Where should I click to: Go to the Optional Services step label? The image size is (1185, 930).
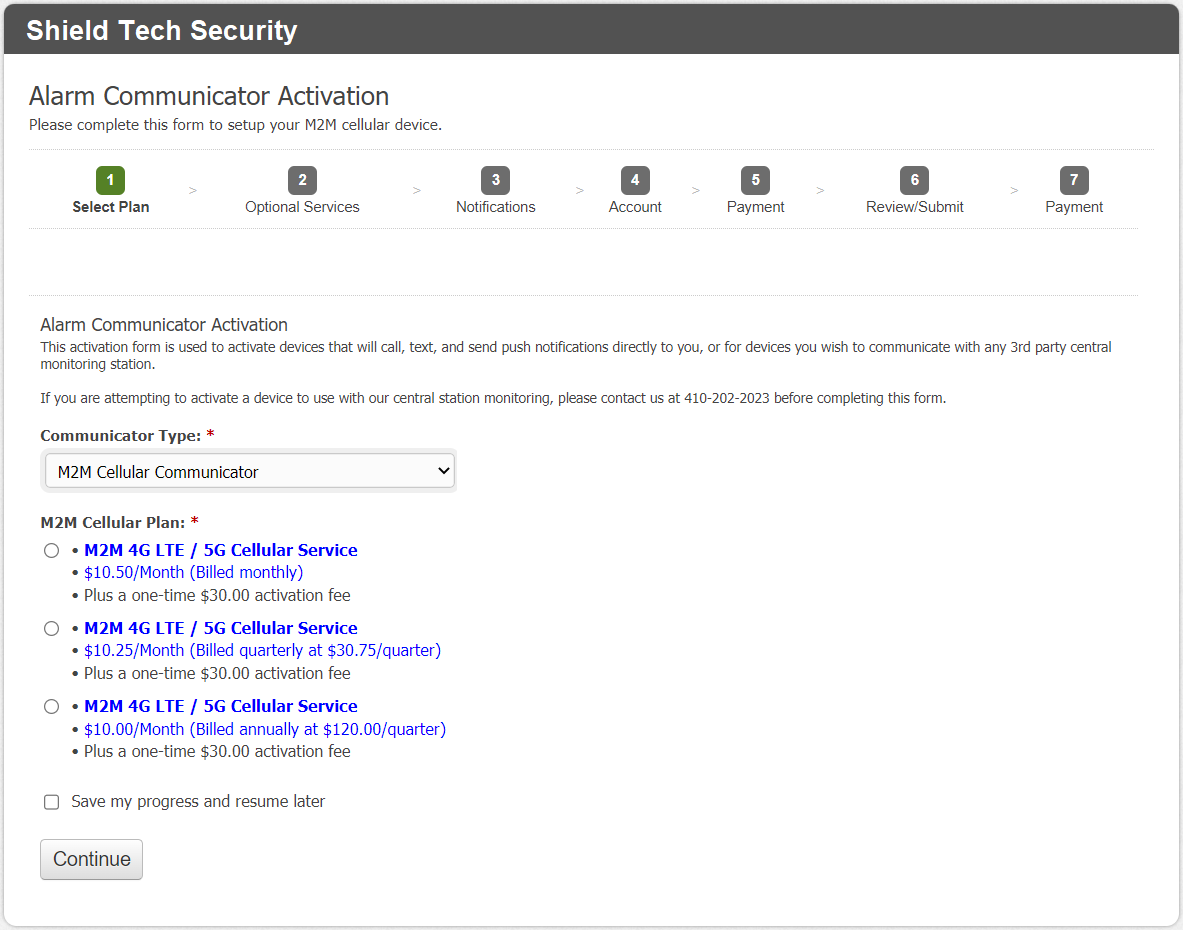[x=302, y=207]
